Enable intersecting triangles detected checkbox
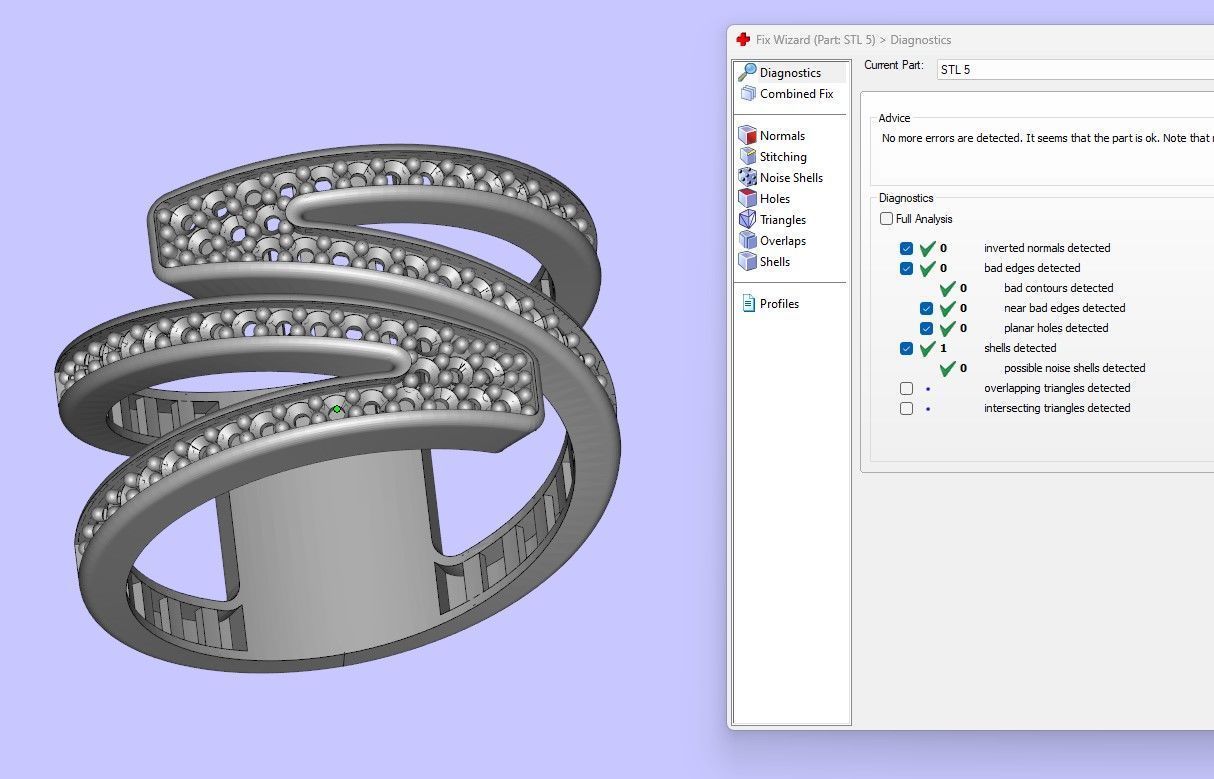Viewport: 1214px width, 779px height. pyautogui.click(x=906, y=408)
